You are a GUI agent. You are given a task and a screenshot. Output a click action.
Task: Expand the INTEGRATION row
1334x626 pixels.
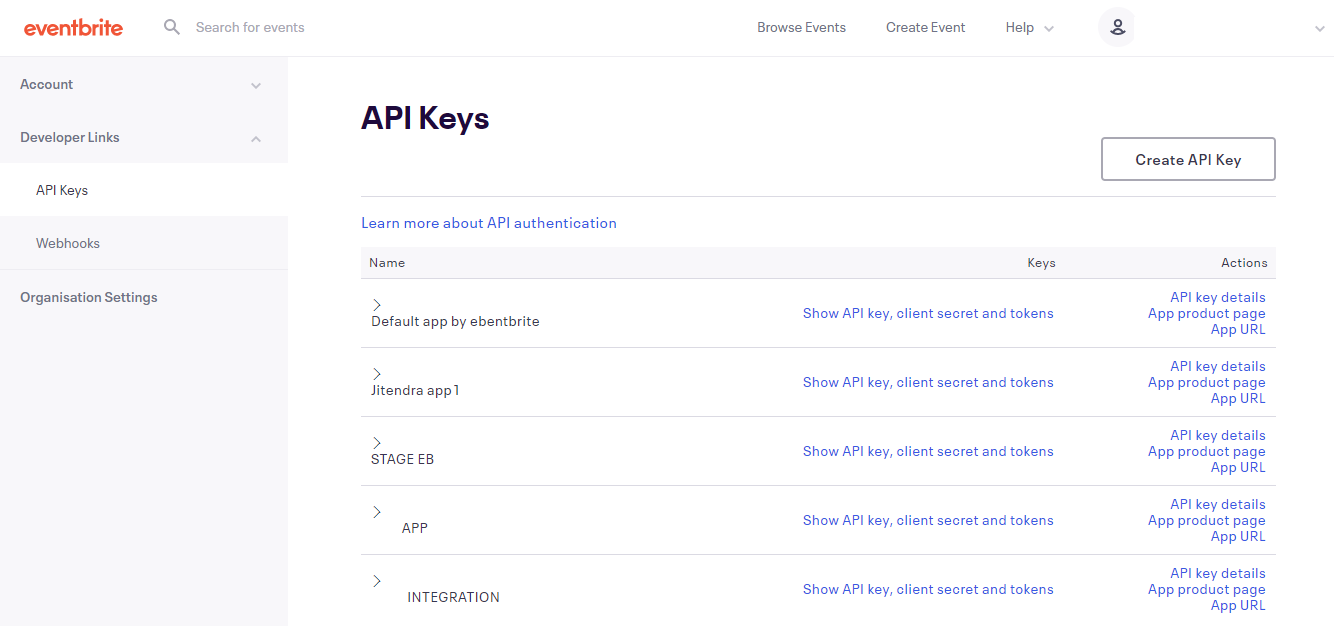[x=377, y=580]
